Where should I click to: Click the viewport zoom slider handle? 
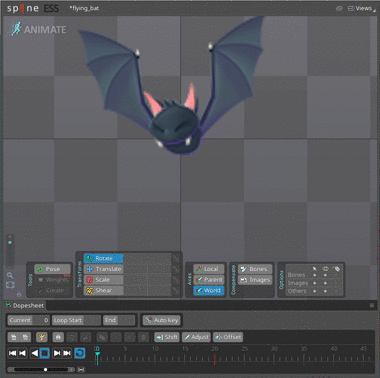pyautogui.click(x=10, y=242)
